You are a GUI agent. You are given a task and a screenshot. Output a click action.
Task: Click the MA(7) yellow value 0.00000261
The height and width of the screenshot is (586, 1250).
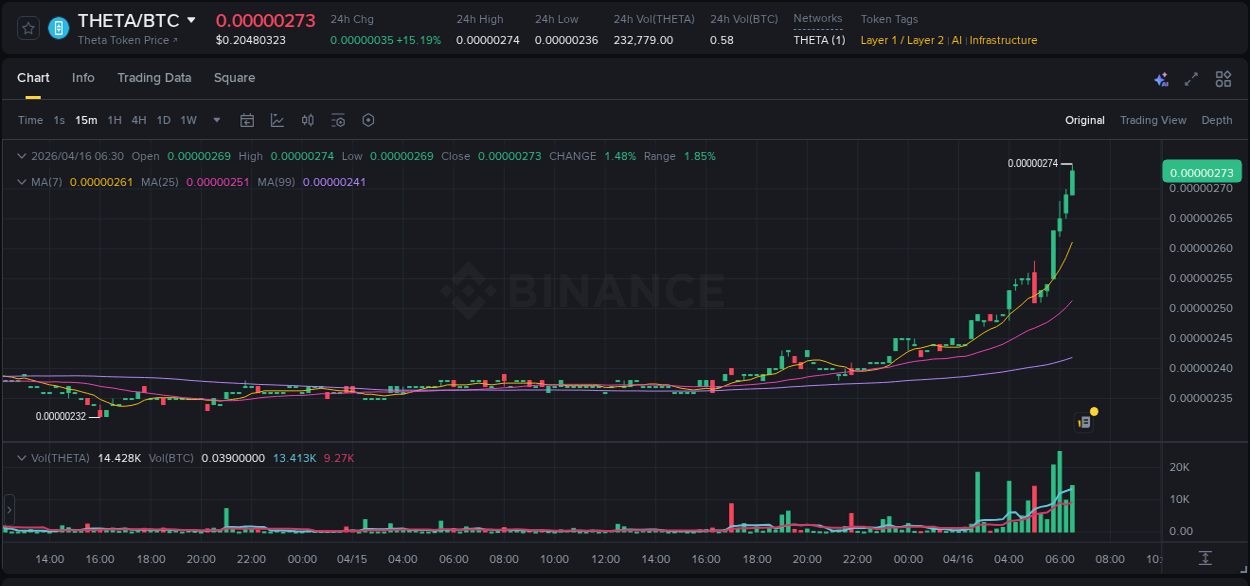click(101, 182)
